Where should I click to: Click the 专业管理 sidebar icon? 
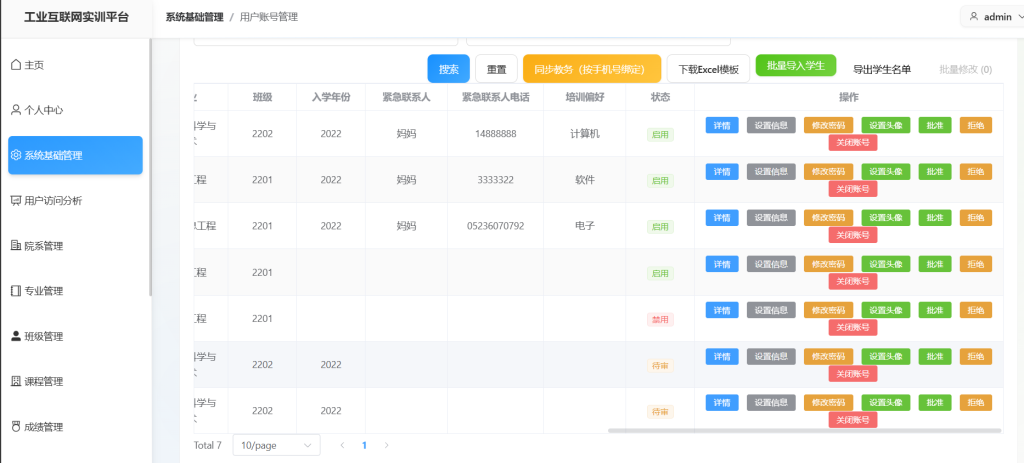pos(16,291)
